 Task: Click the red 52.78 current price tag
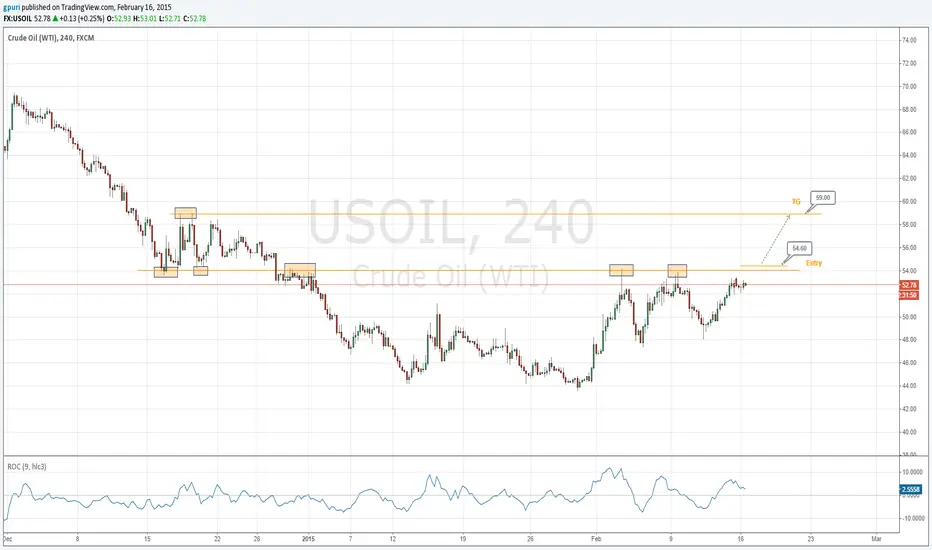point(909,285)
